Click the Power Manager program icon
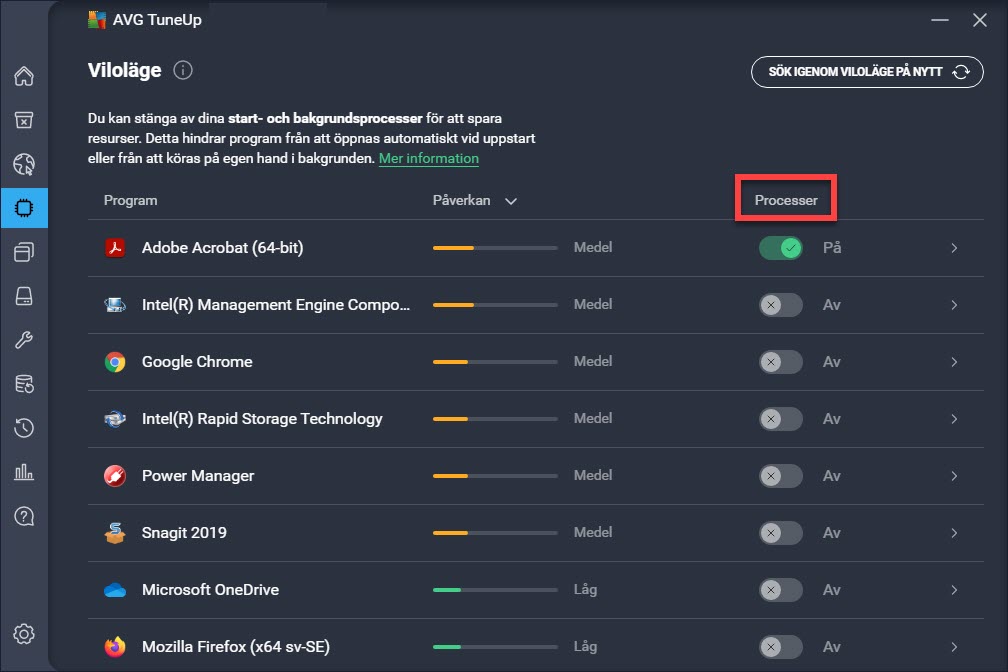This screenshot has width=1008, height=672. [x=115, y=476]
